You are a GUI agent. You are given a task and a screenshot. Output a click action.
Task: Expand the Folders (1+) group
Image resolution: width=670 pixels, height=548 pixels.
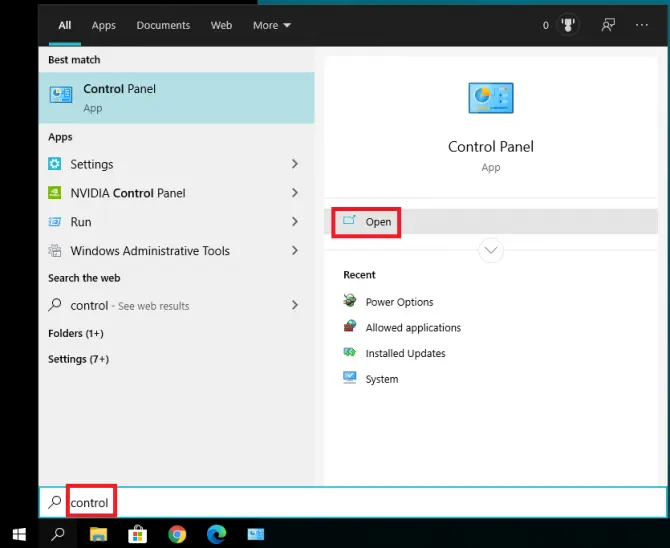click(76, 333)
